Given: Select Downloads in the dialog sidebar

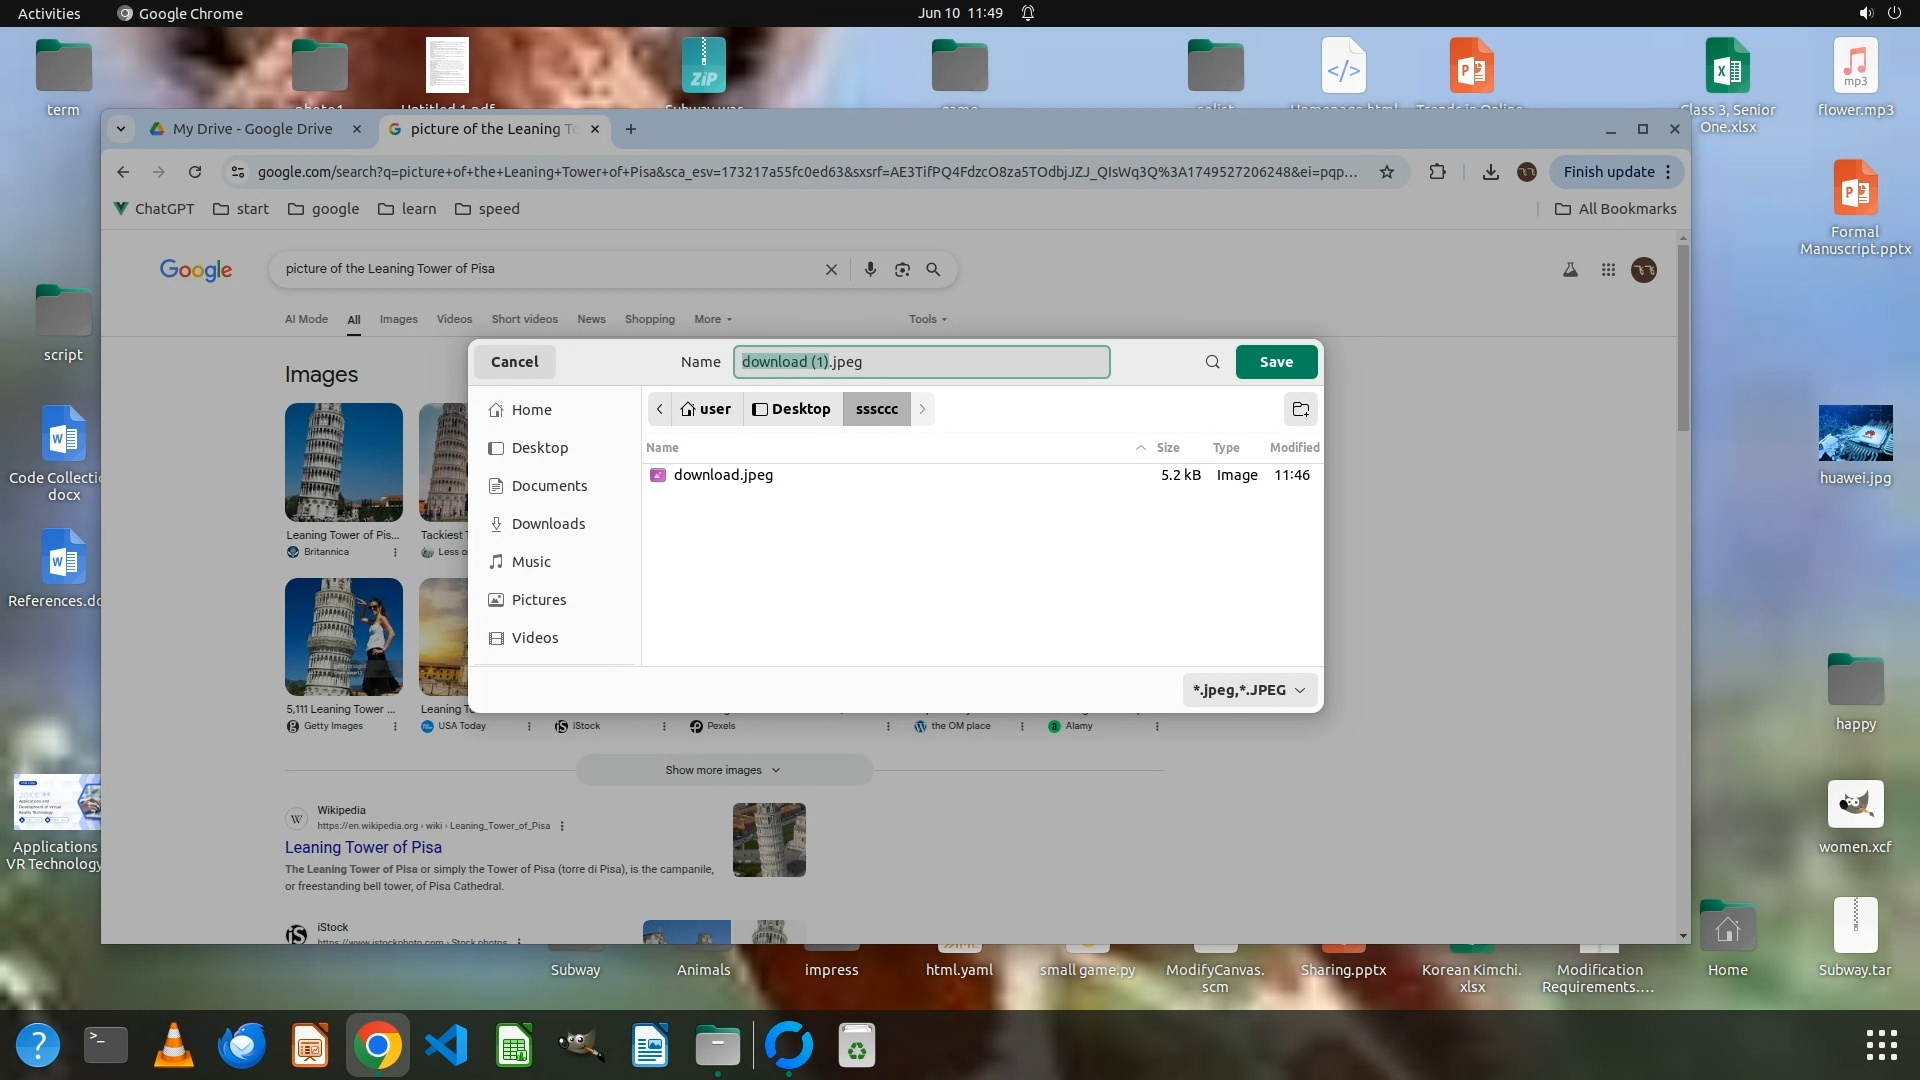Looking at the screenshot, I should 548,524.
